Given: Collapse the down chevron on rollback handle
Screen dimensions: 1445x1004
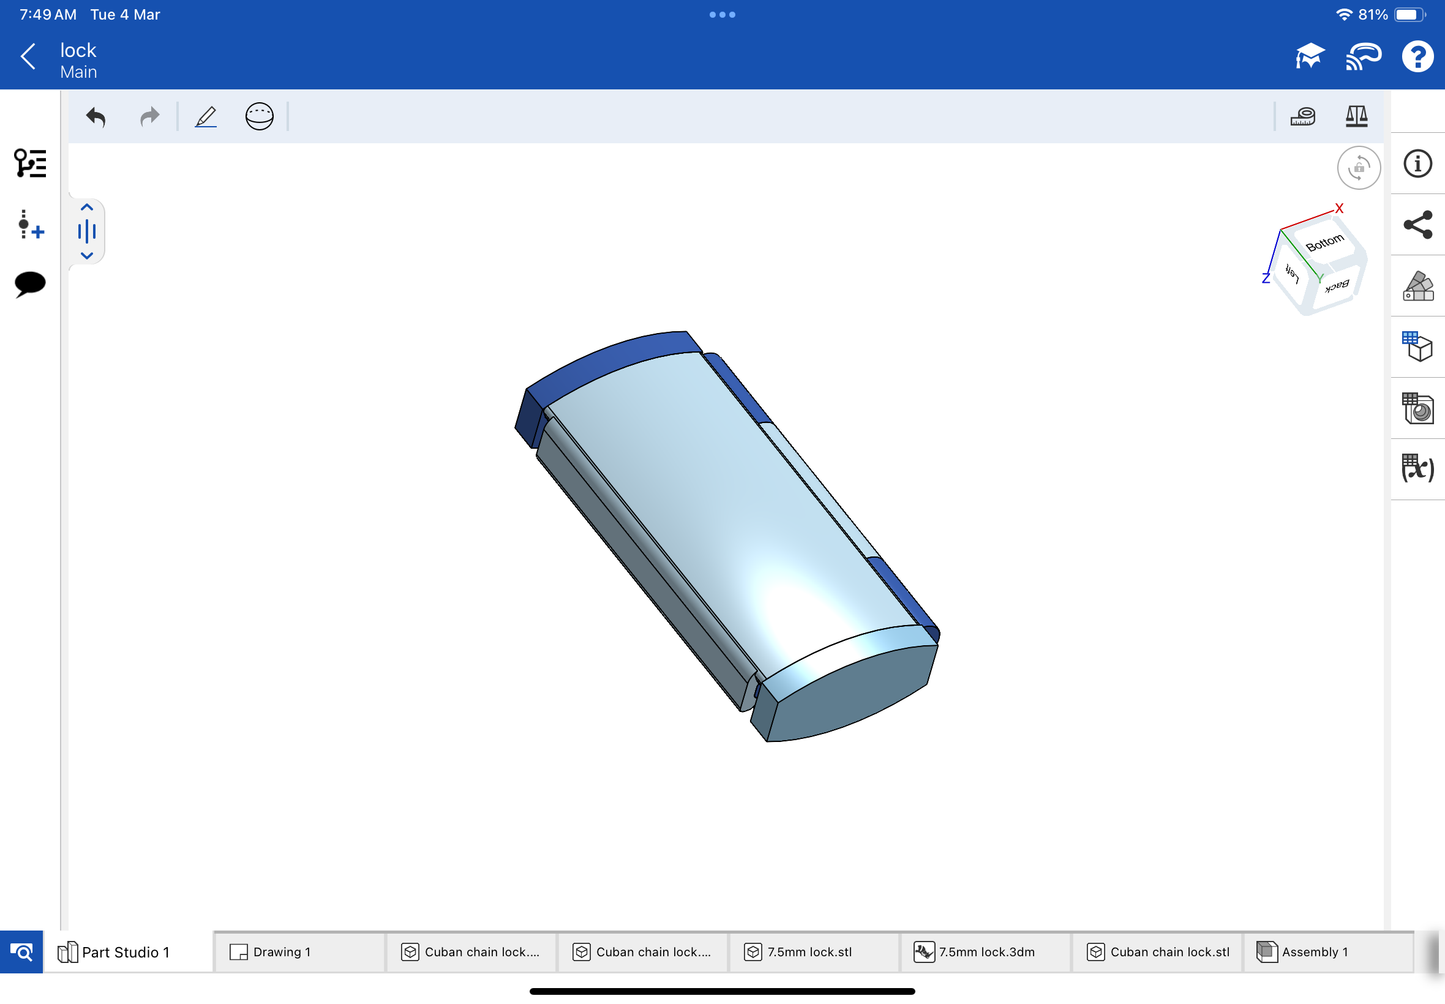Looking at the screenshot, I should (x=87, y=256).
